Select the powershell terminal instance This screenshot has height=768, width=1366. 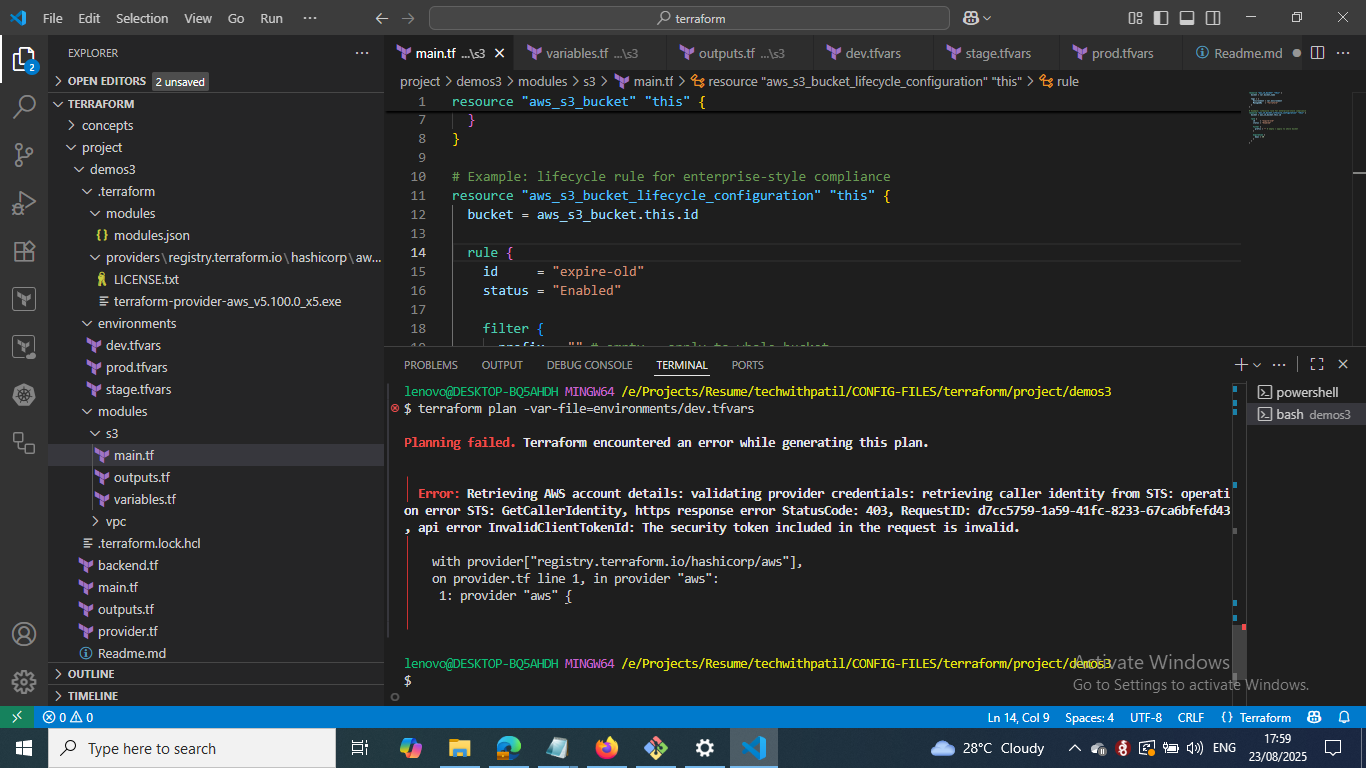click(1306, 392)
